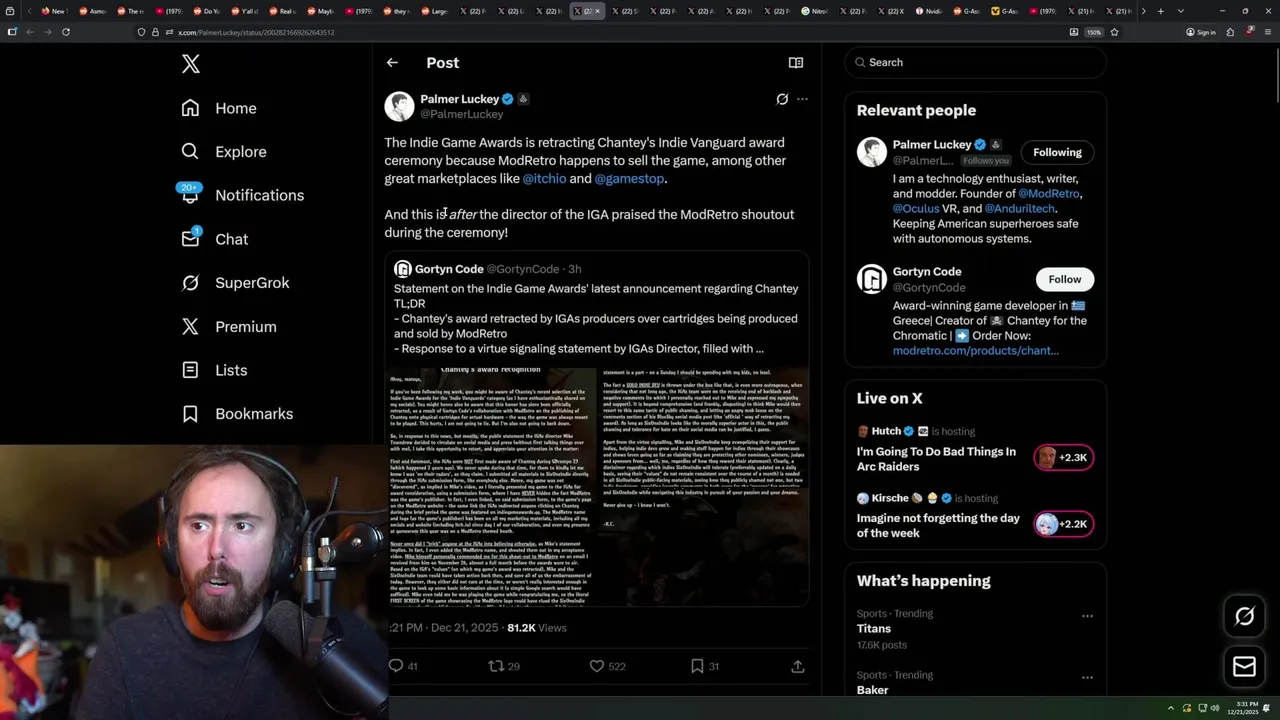
Task: Open the @gamestop mention link
Action: (629, 178)
